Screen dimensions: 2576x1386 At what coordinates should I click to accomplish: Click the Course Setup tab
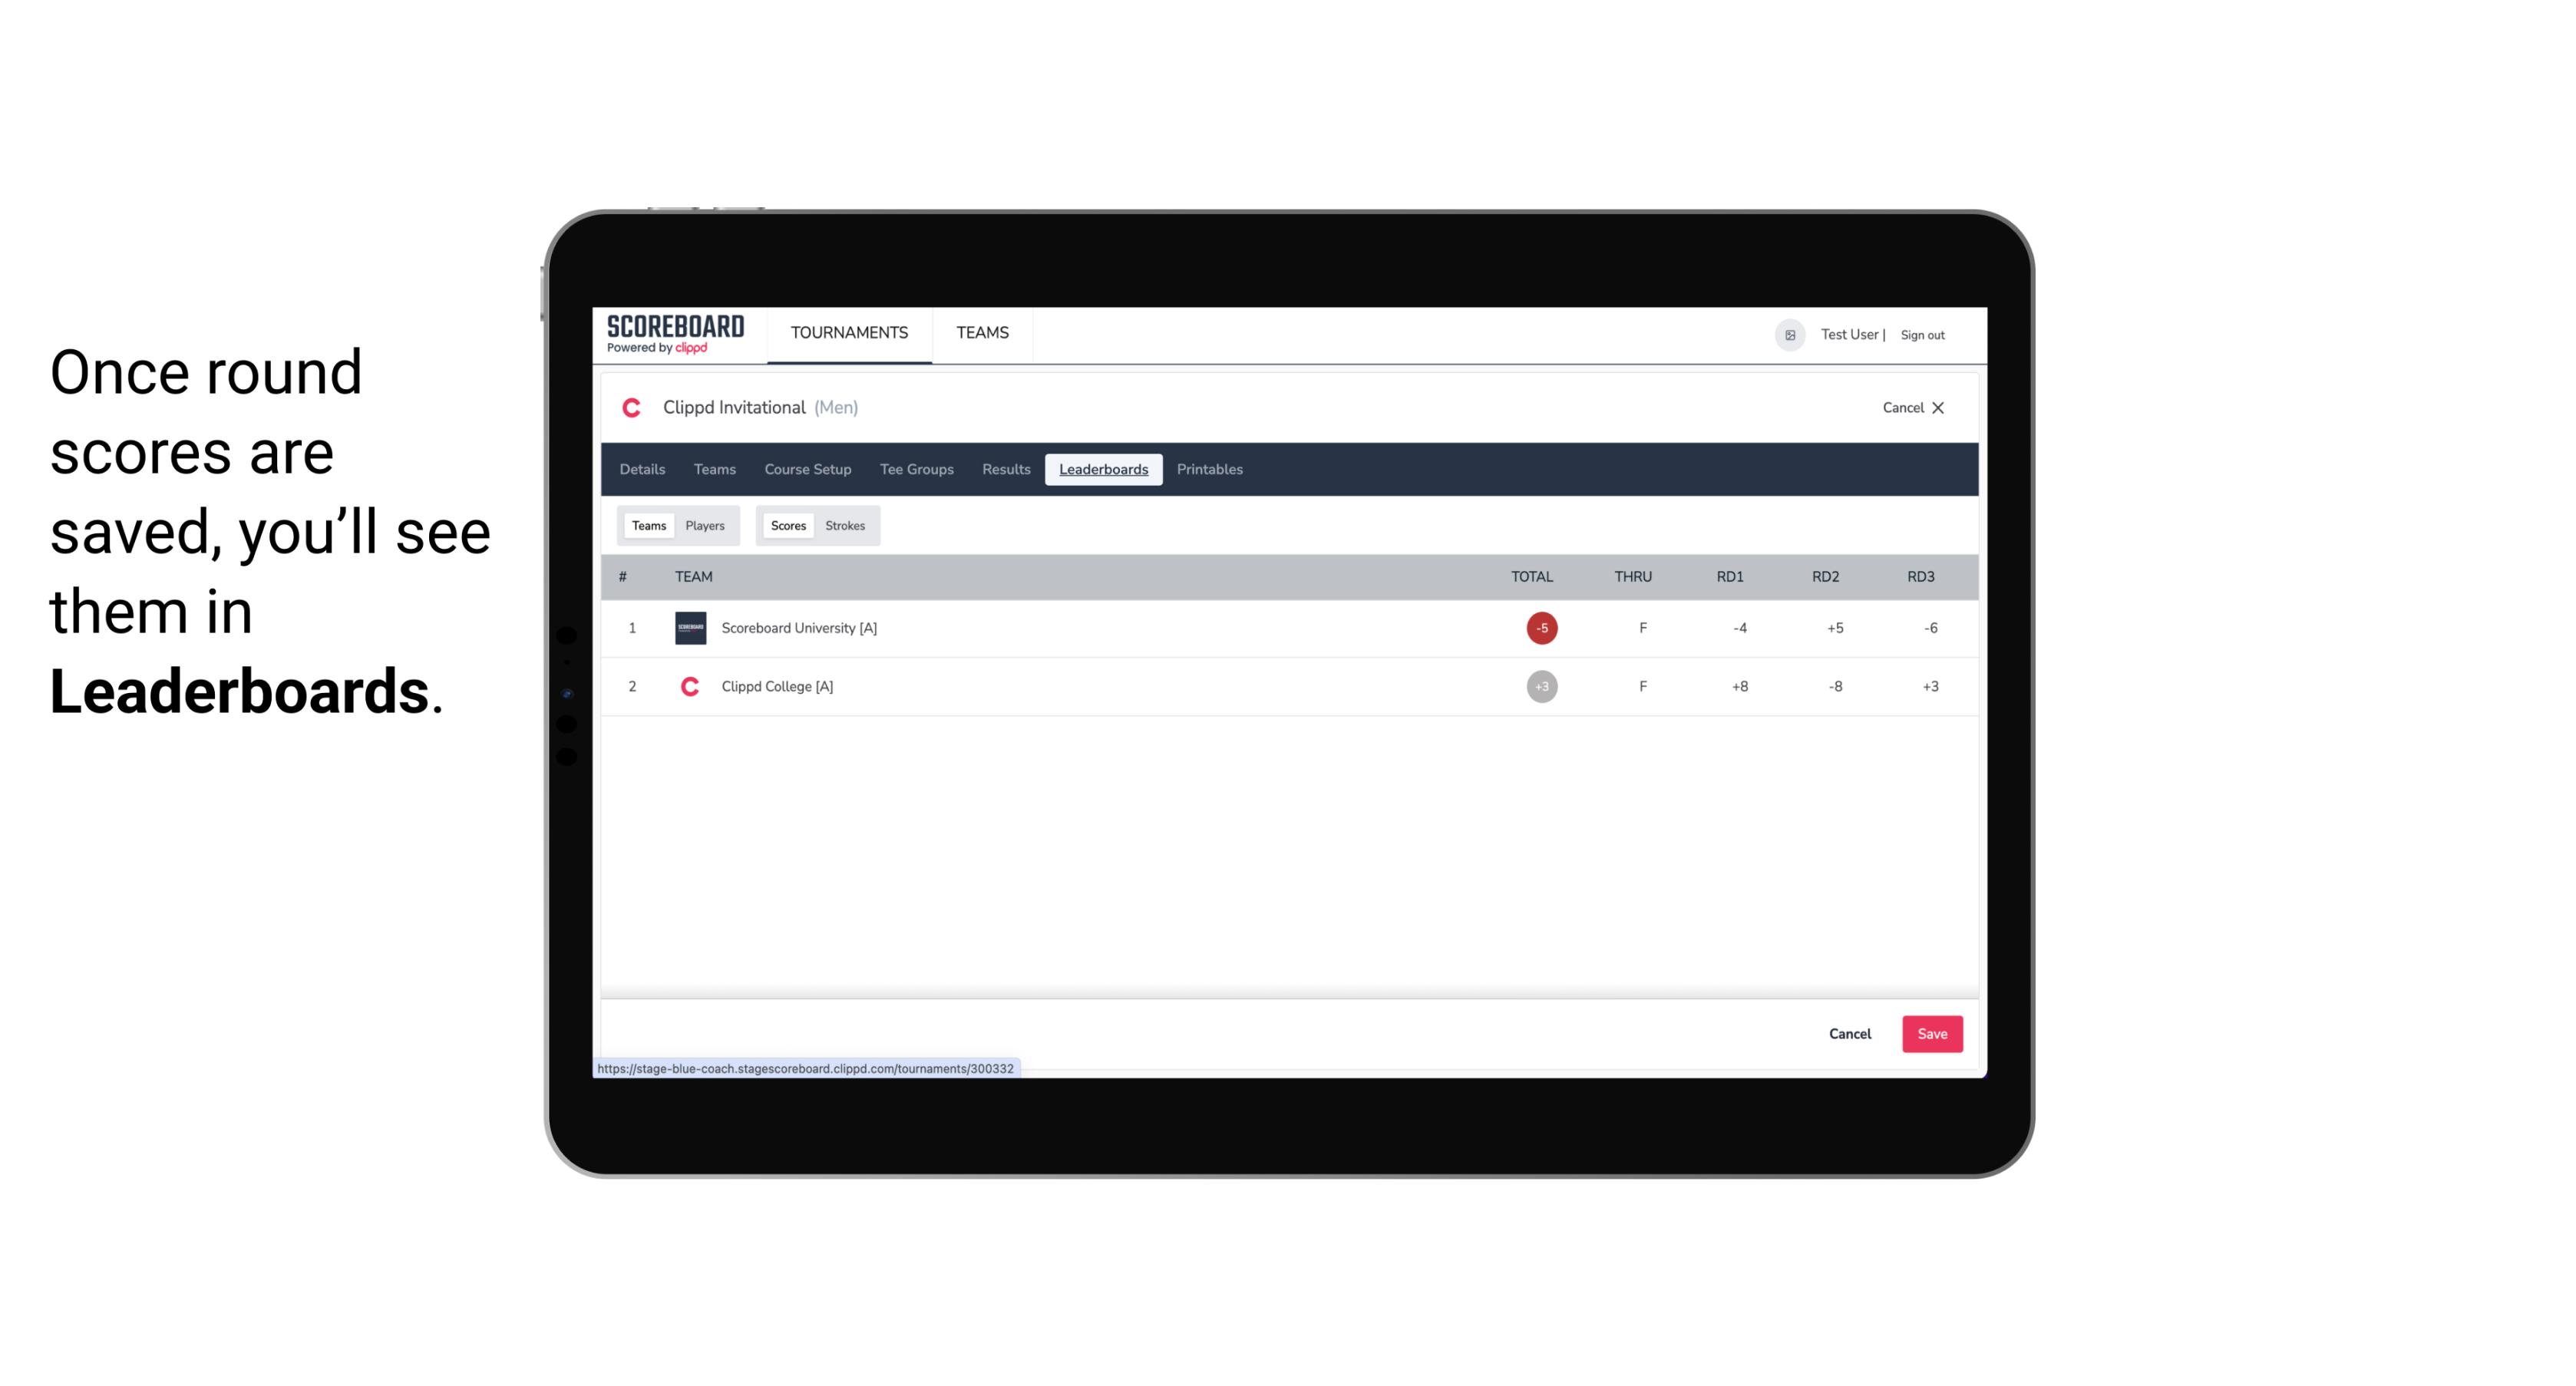pos(807,470)
